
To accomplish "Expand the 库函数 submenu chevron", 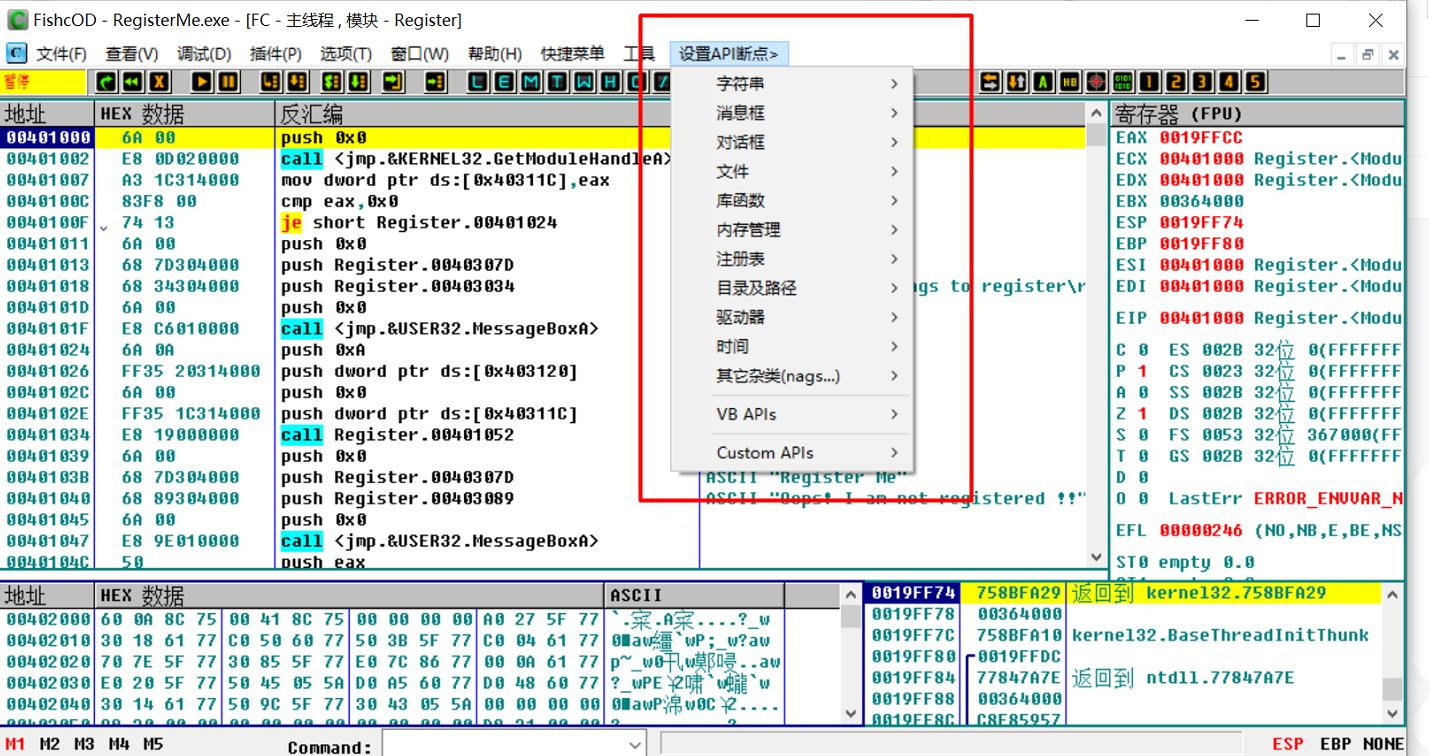I will click(894, 200).
